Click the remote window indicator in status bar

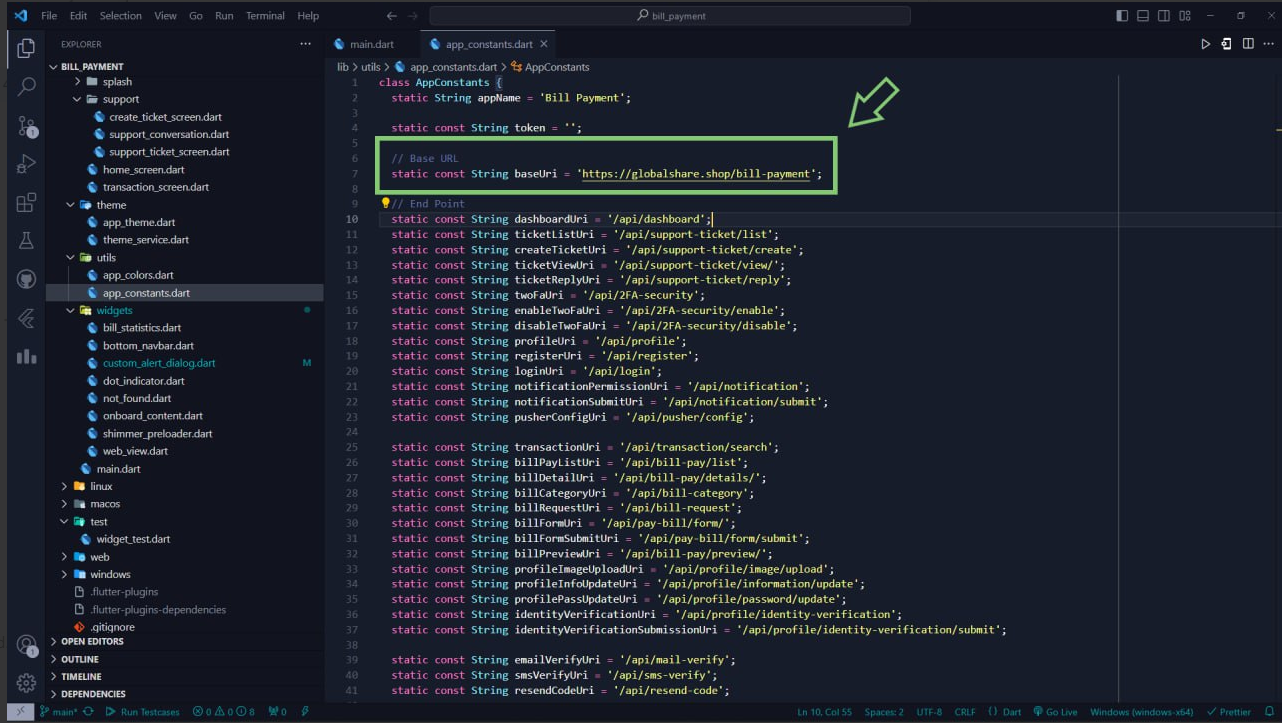click(21, 712)
